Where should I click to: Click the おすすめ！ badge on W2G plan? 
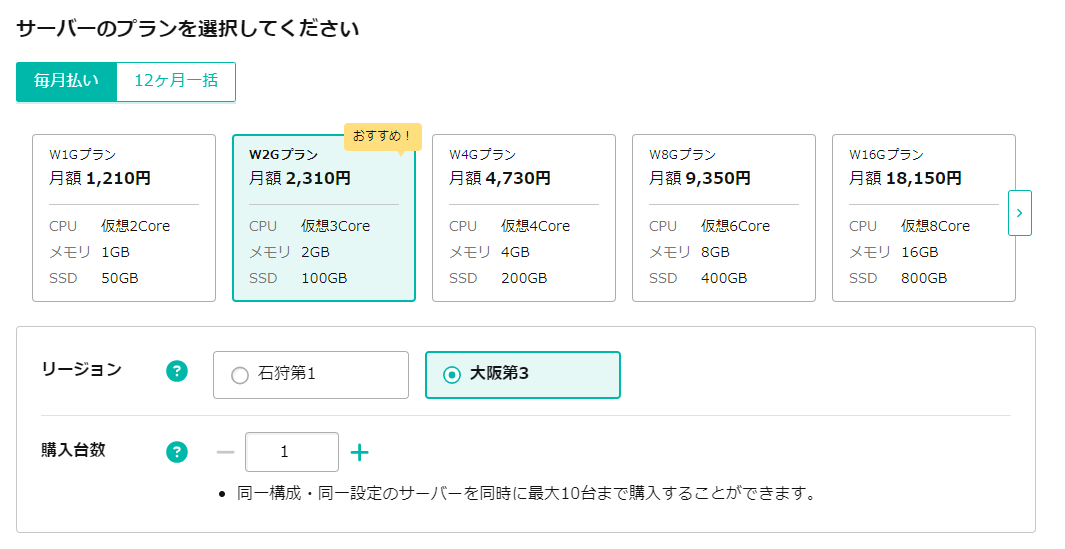click(x=382, y=135)
